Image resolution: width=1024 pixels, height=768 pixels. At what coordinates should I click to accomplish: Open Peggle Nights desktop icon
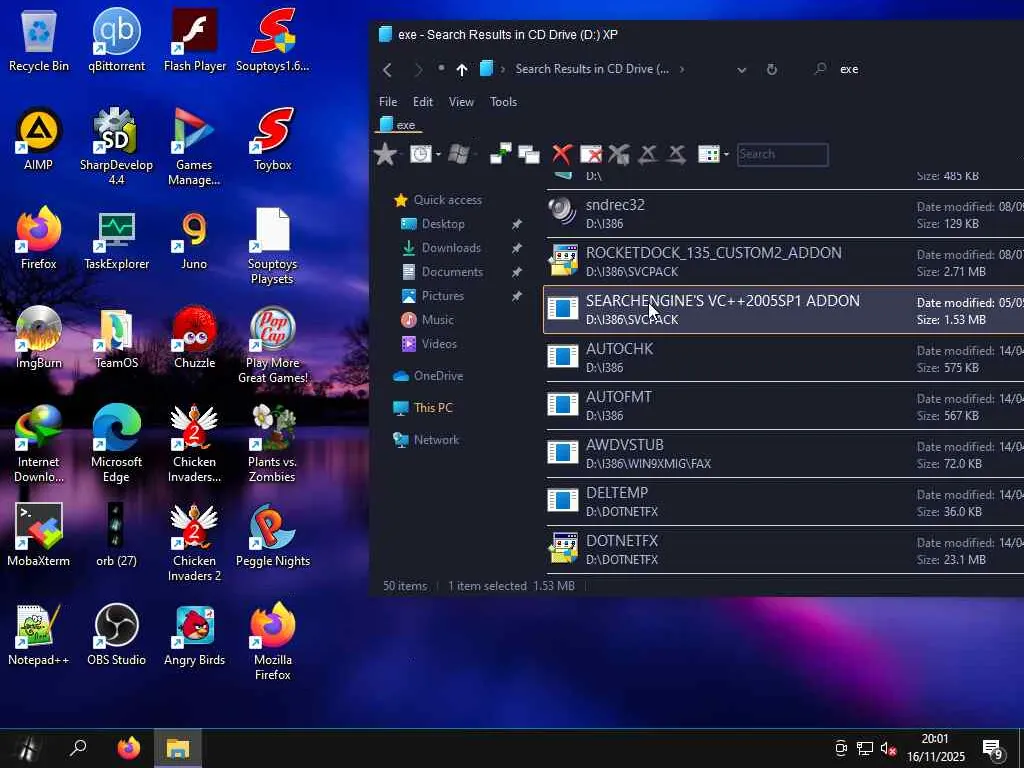click(x=273, y=534)
